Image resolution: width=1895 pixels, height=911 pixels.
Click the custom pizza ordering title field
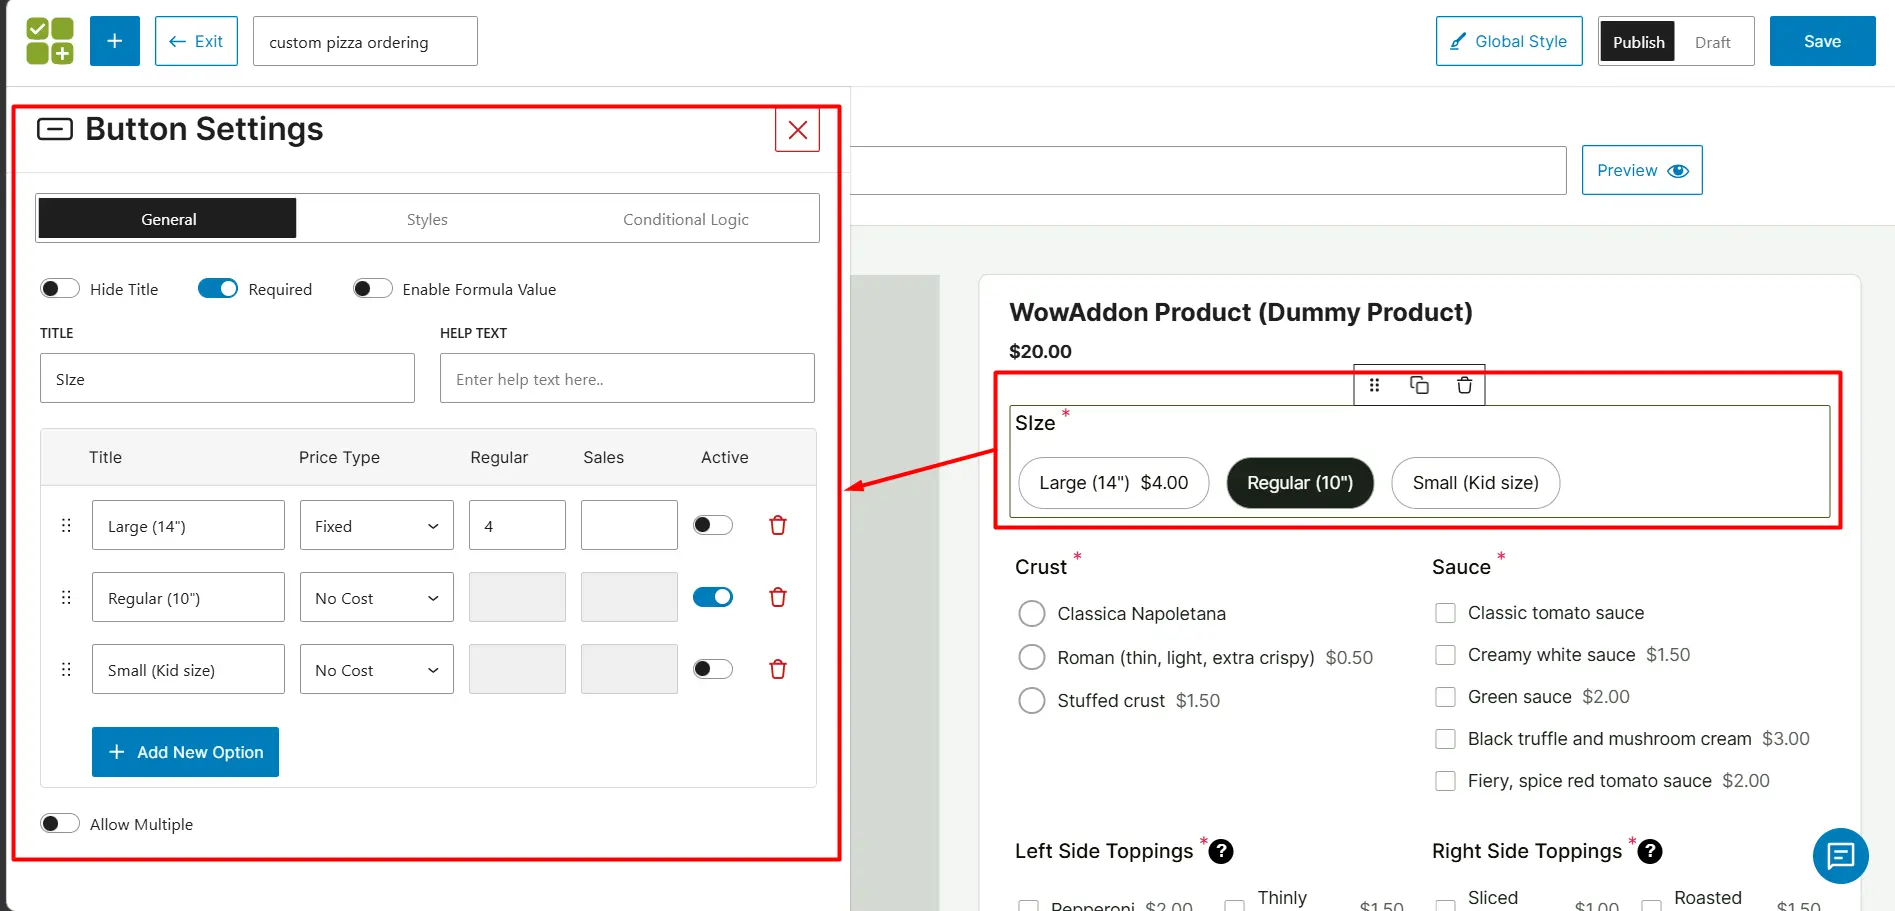364,41
